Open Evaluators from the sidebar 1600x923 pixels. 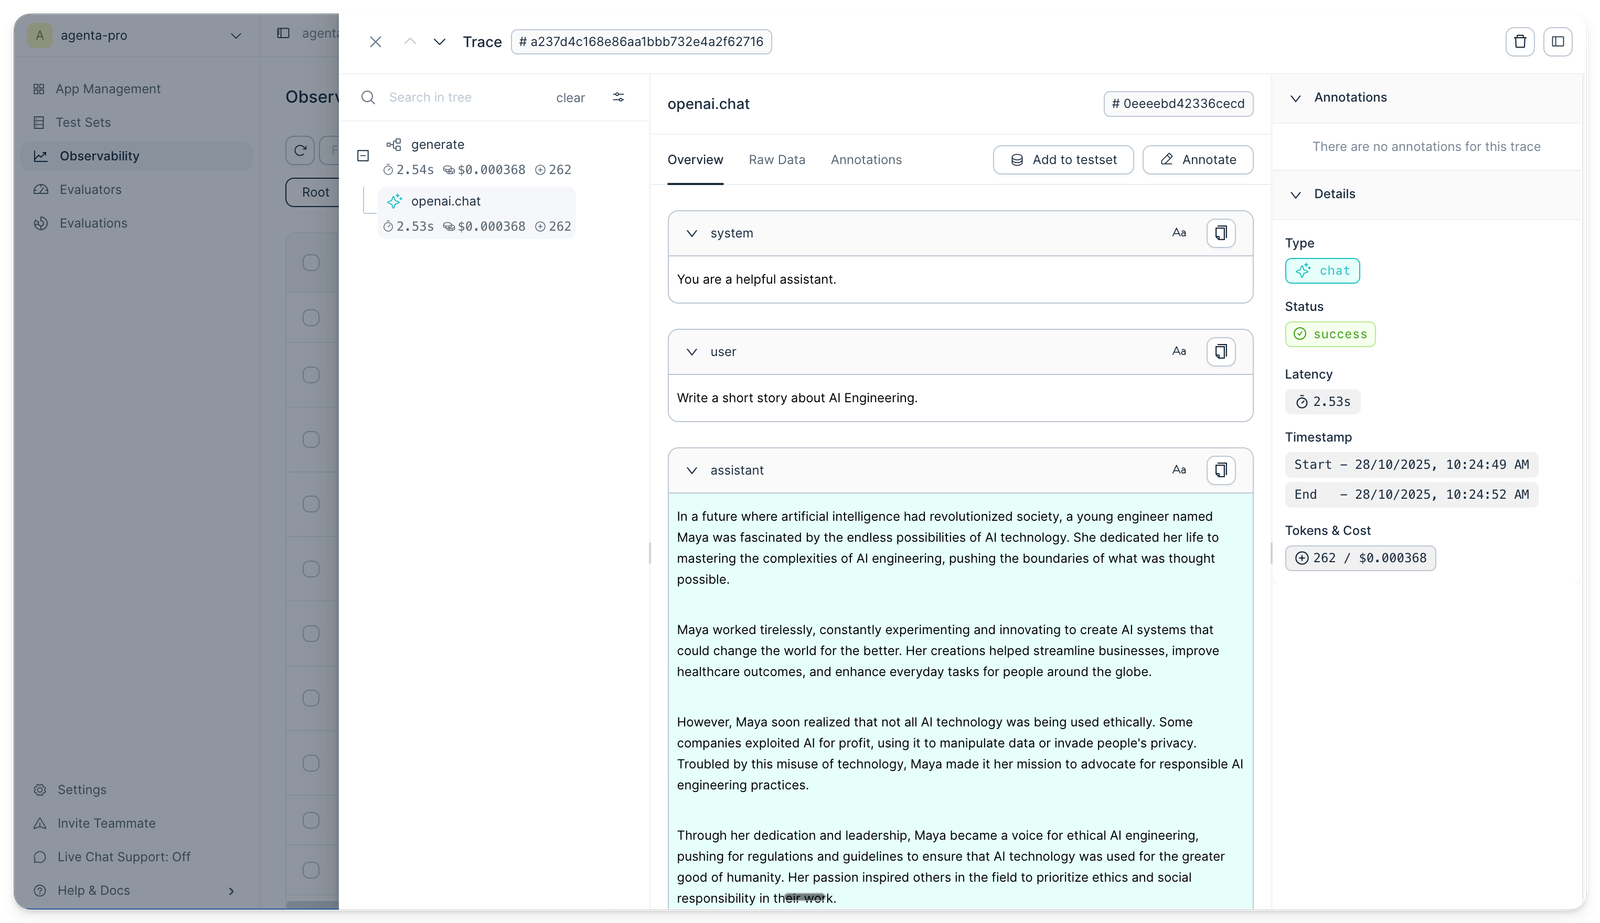[91, 189]
